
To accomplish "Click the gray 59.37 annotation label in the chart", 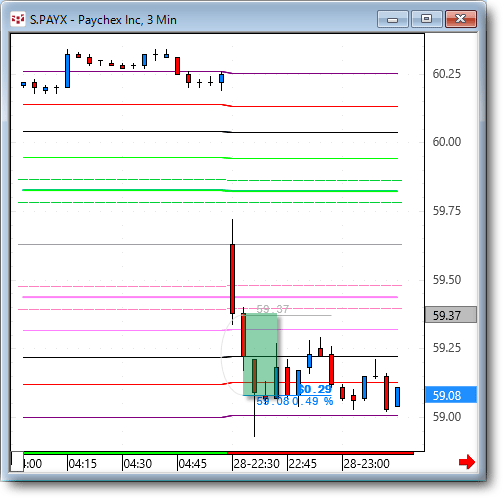I will click(x=273, y=309).
